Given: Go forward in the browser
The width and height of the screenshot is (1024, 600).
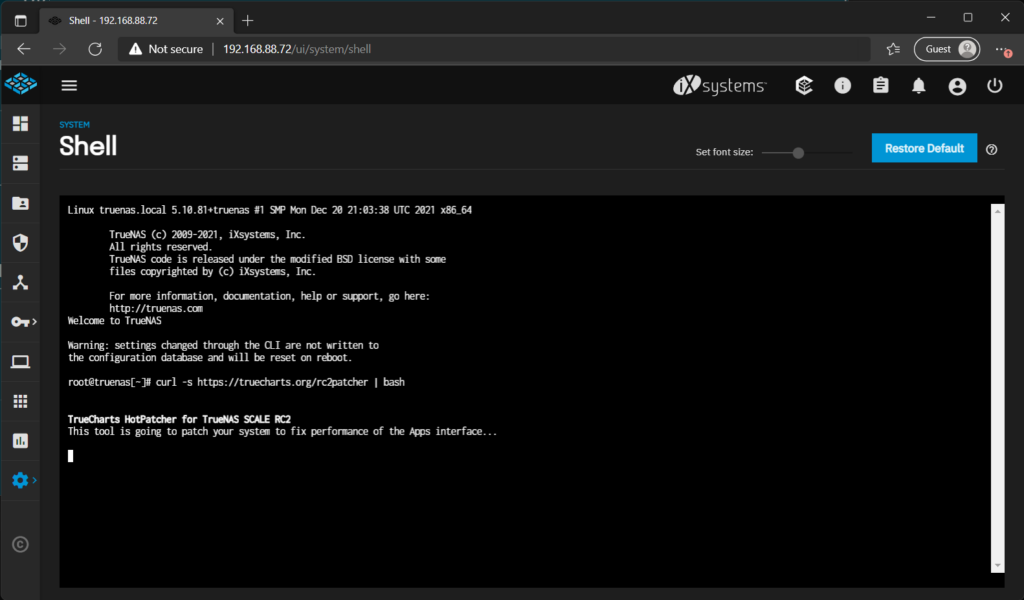Looking at the screenshot, I should click(x=59, y=49).
